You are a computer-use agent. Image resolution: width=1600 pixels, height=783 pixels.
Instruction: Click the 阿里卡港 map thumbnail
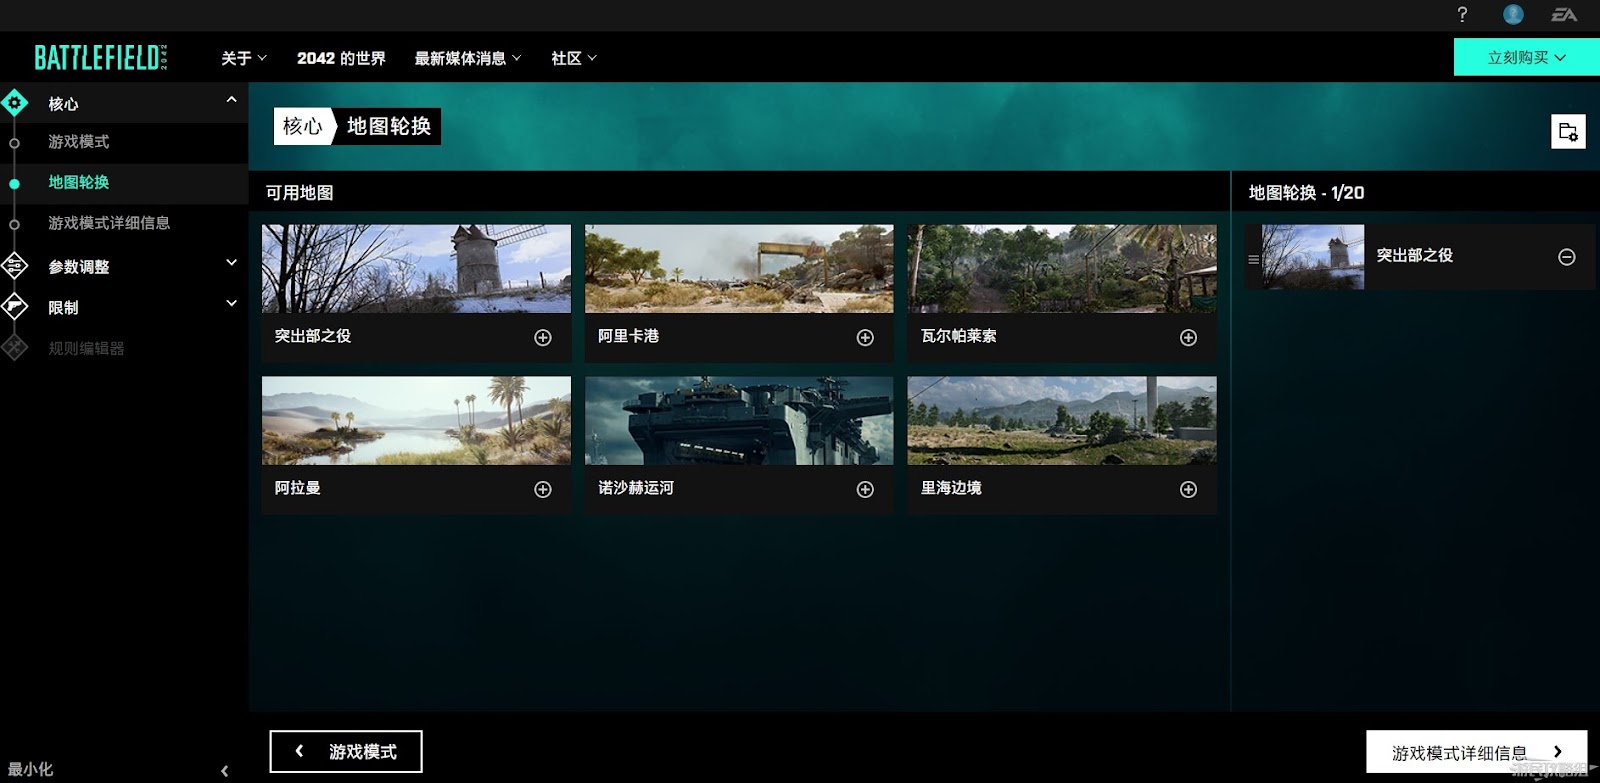point(739,268)
